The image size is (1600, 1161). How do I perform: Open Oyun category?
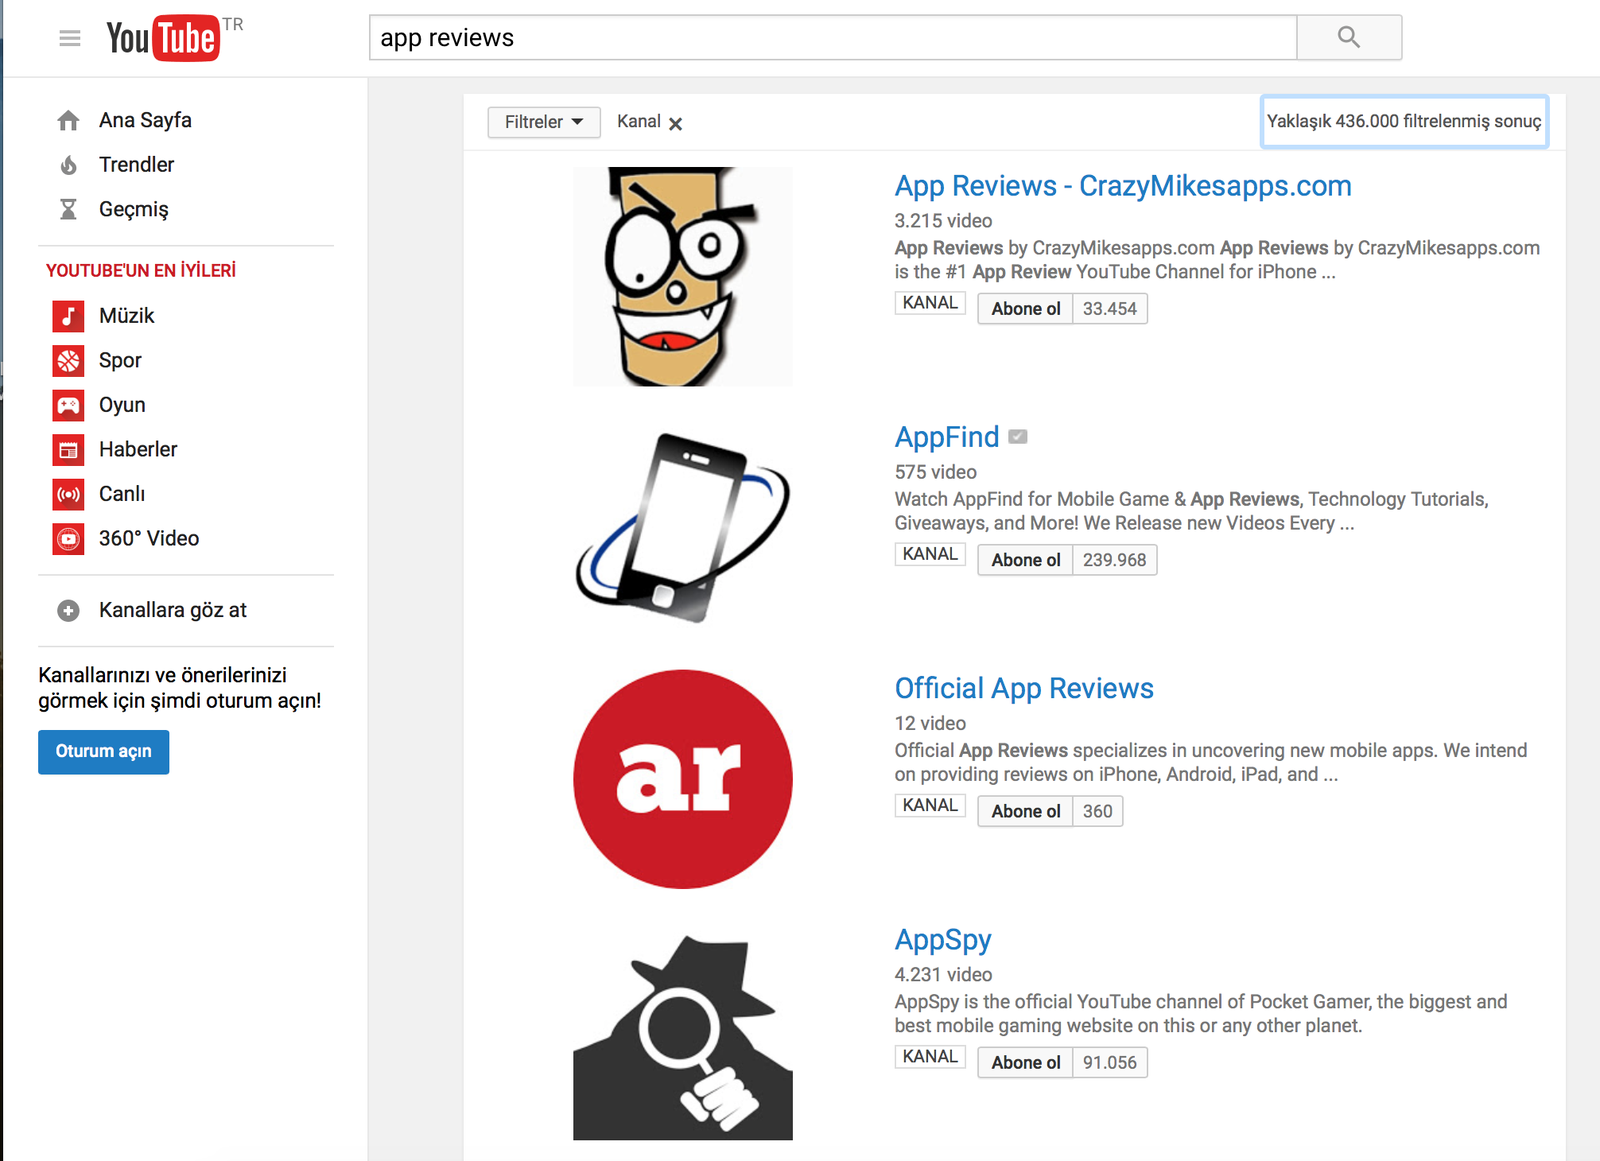(x=122, y=405)
